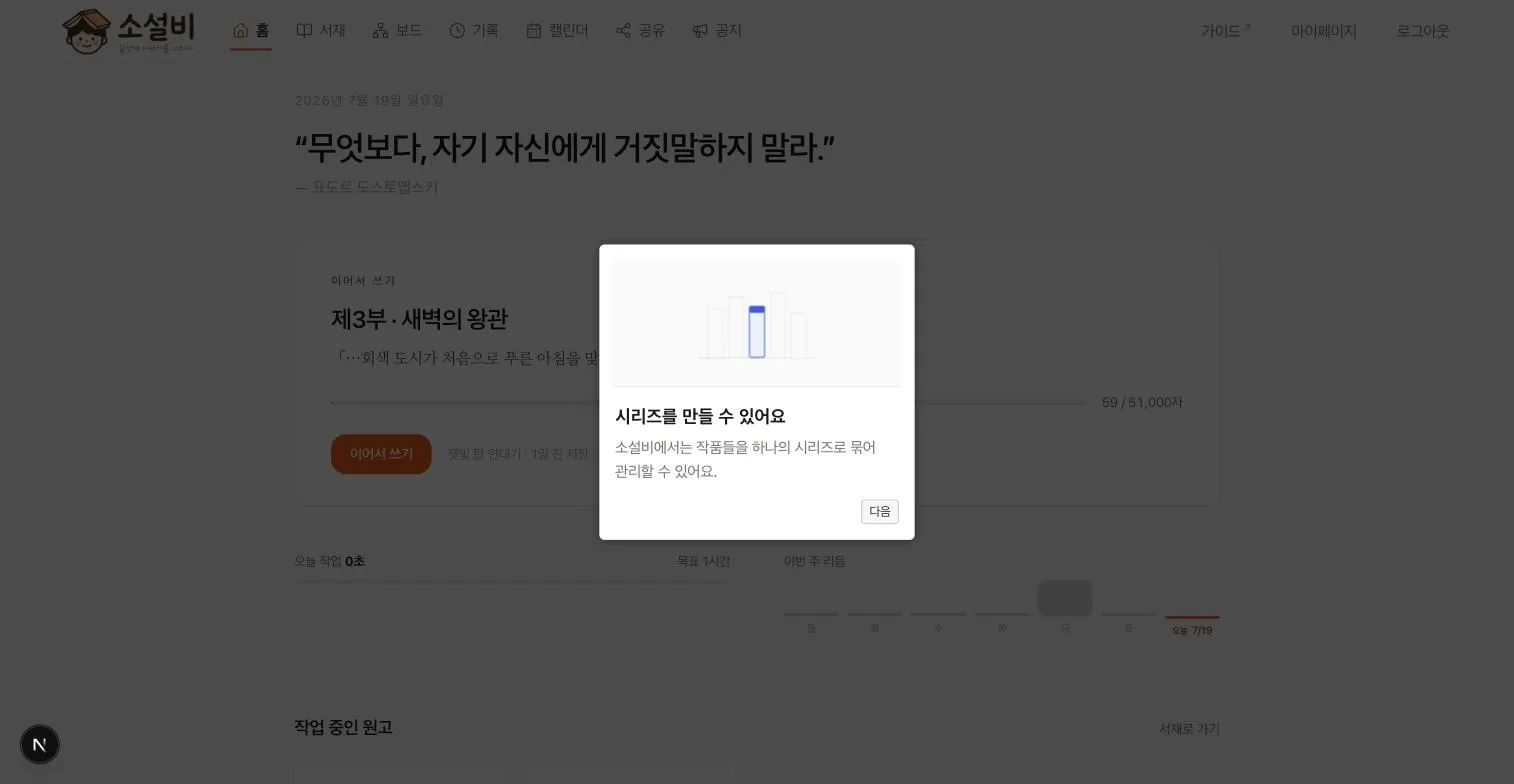Click the 작업 중인 원고 heading
This screenshot has width=1514, height=784.
(x=343, y=727)
